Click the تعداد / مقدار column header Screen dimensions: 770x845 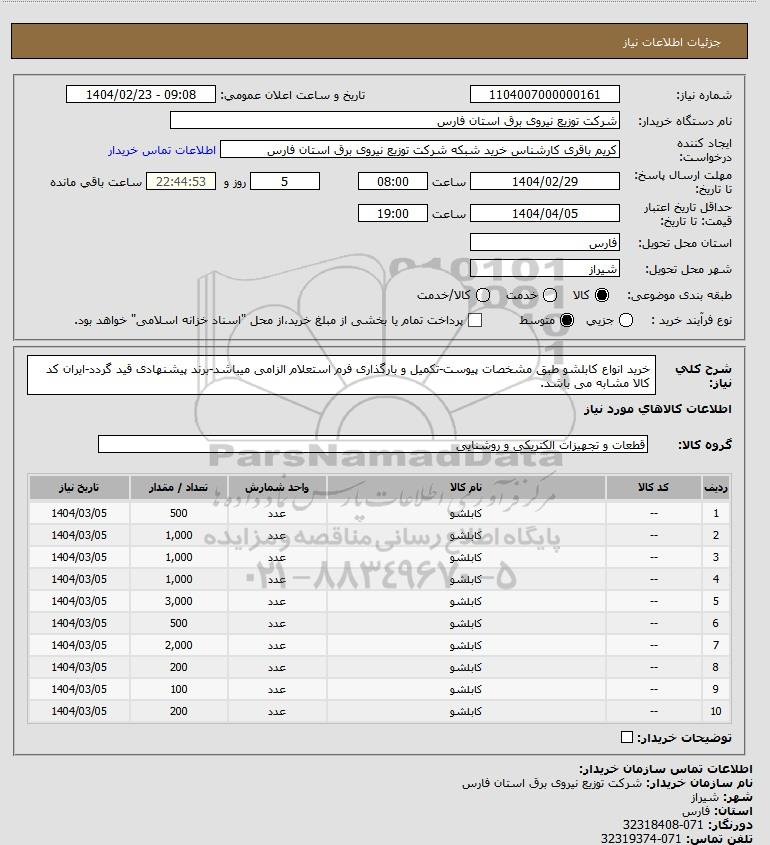178,487
